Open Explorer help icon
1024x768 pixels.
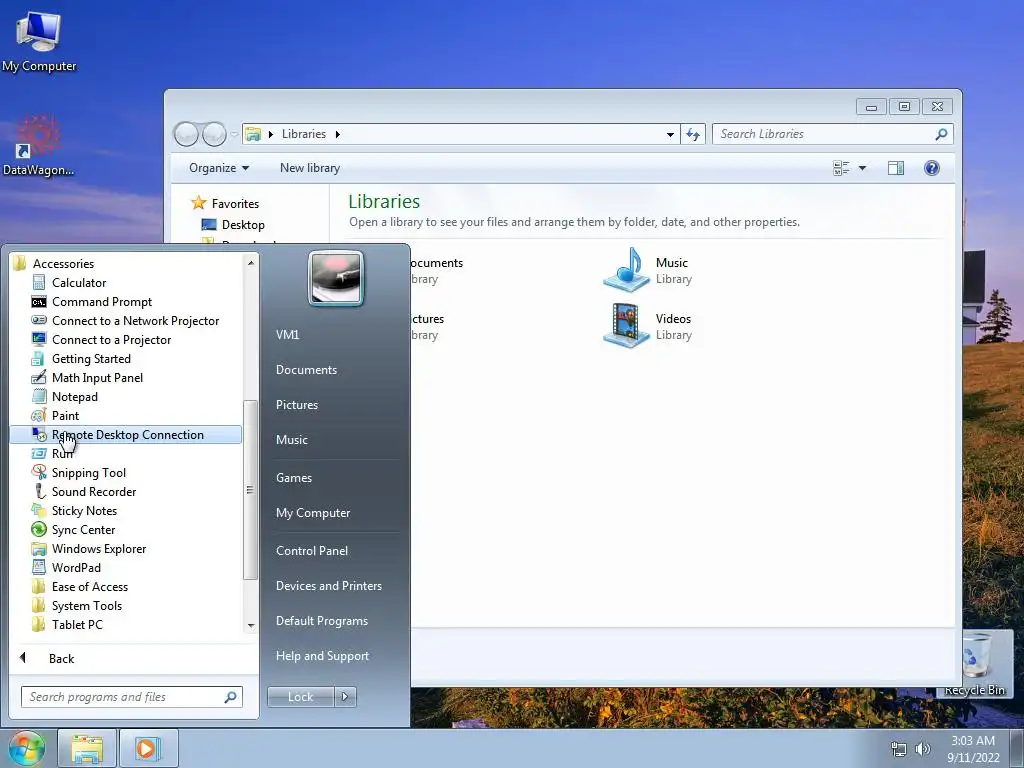(932, 168)
